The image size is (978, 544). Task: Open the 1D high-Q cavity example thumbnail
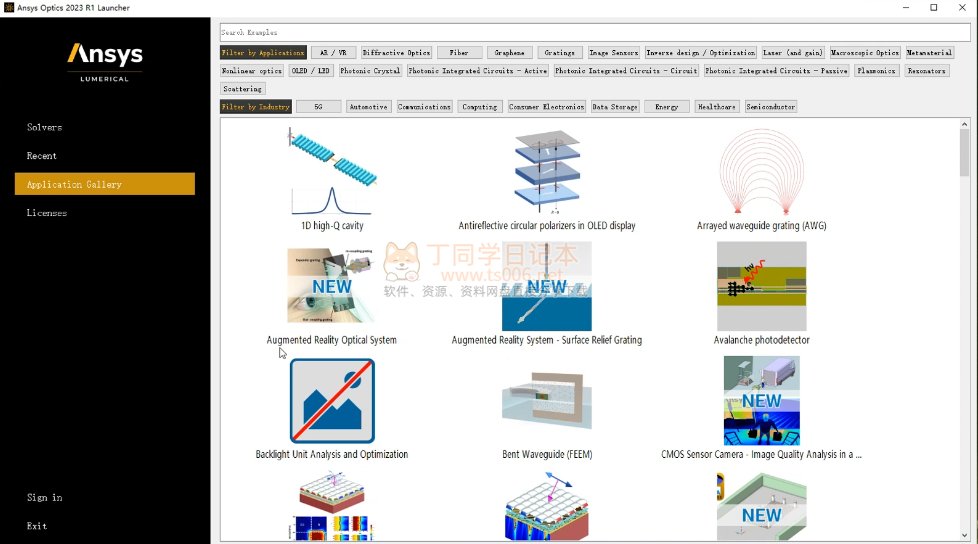(x=332, y=172)
